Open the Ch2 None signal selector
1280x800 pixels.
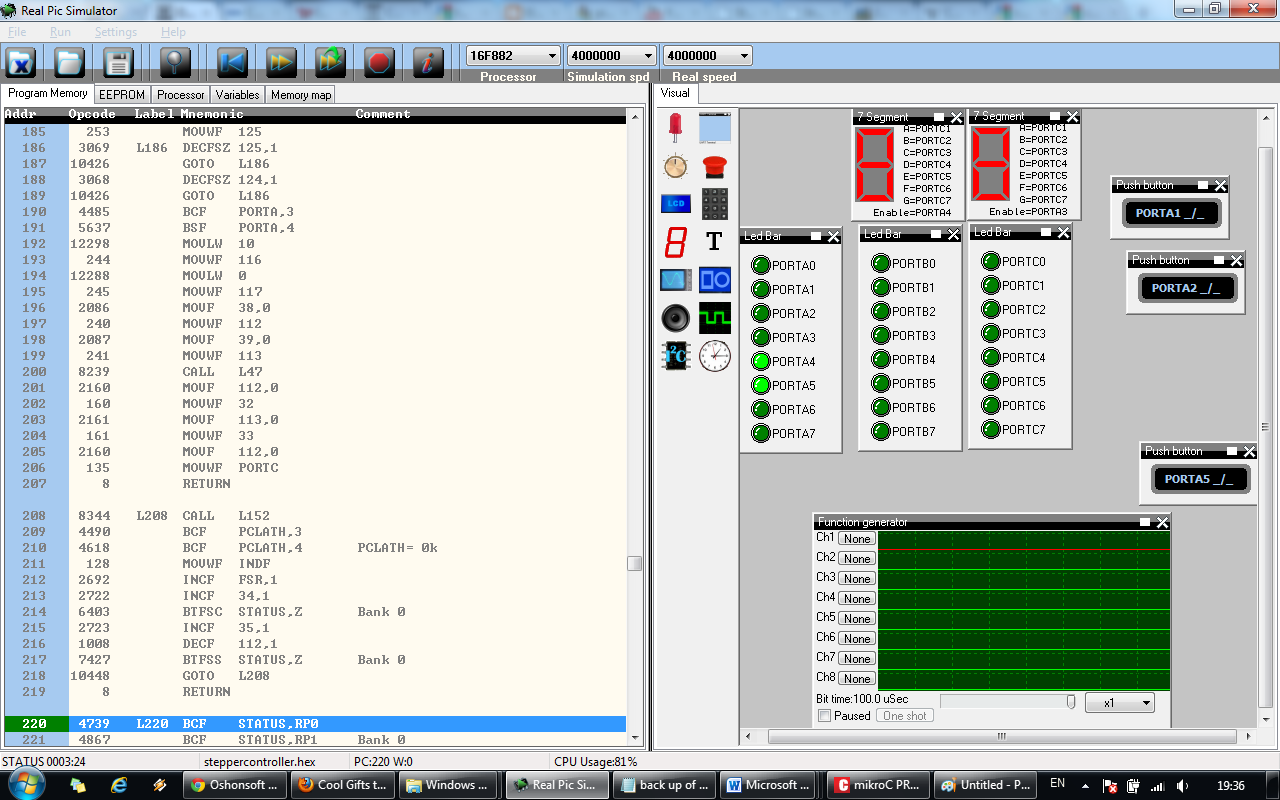click(x=856, y=559)
